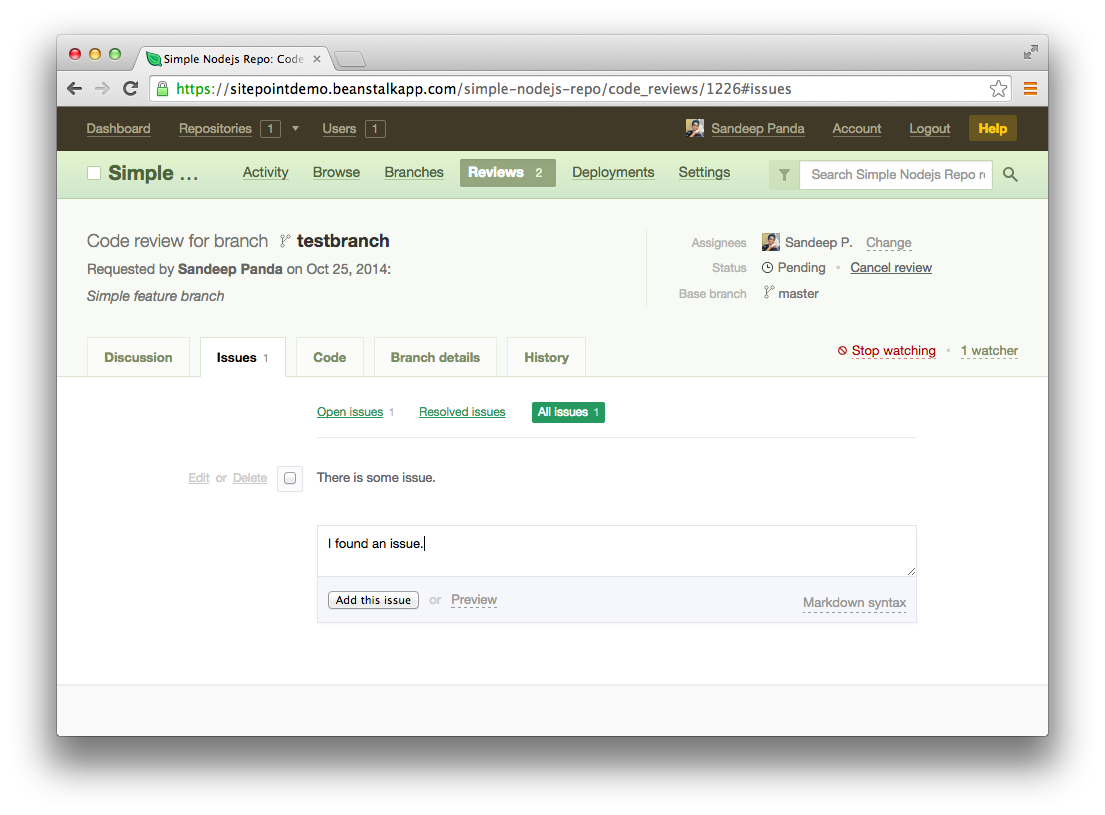This screenshot has height=815, width=1105.
Task: Mark 'There is some issue' as resolved
Action: click(x=290, y=478)
